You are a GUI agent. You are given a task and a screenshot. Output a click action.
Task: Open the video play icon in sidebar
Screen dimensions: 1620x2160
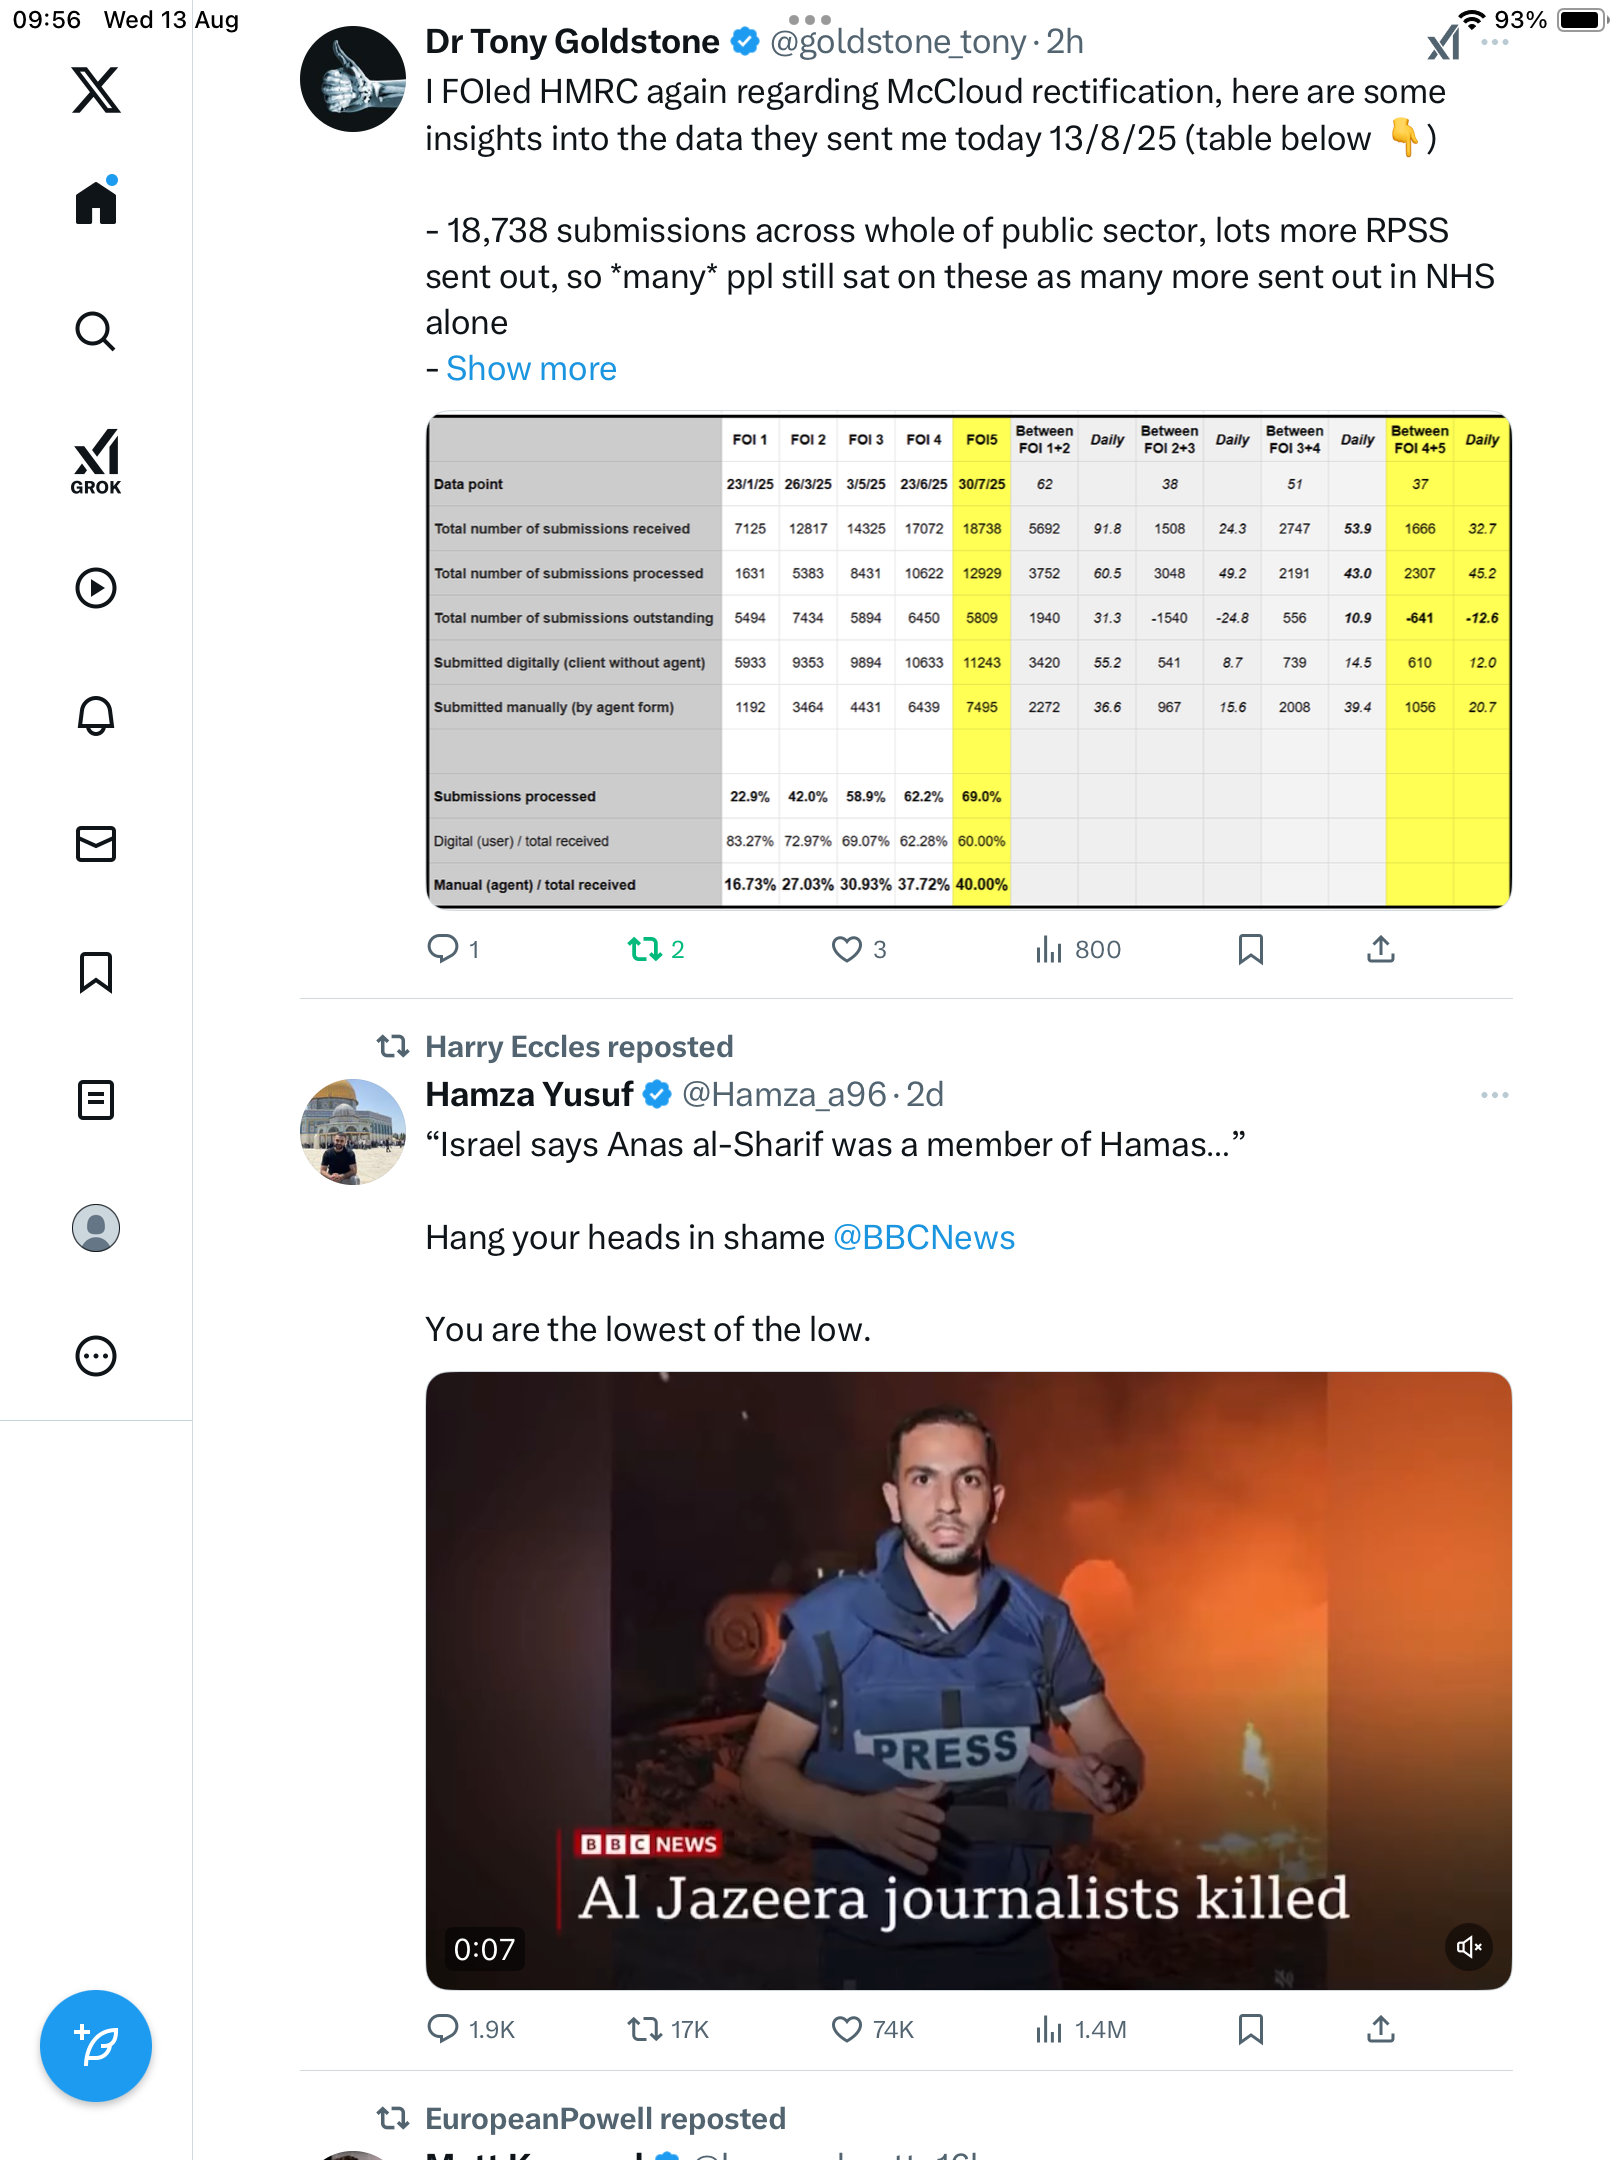96,588
